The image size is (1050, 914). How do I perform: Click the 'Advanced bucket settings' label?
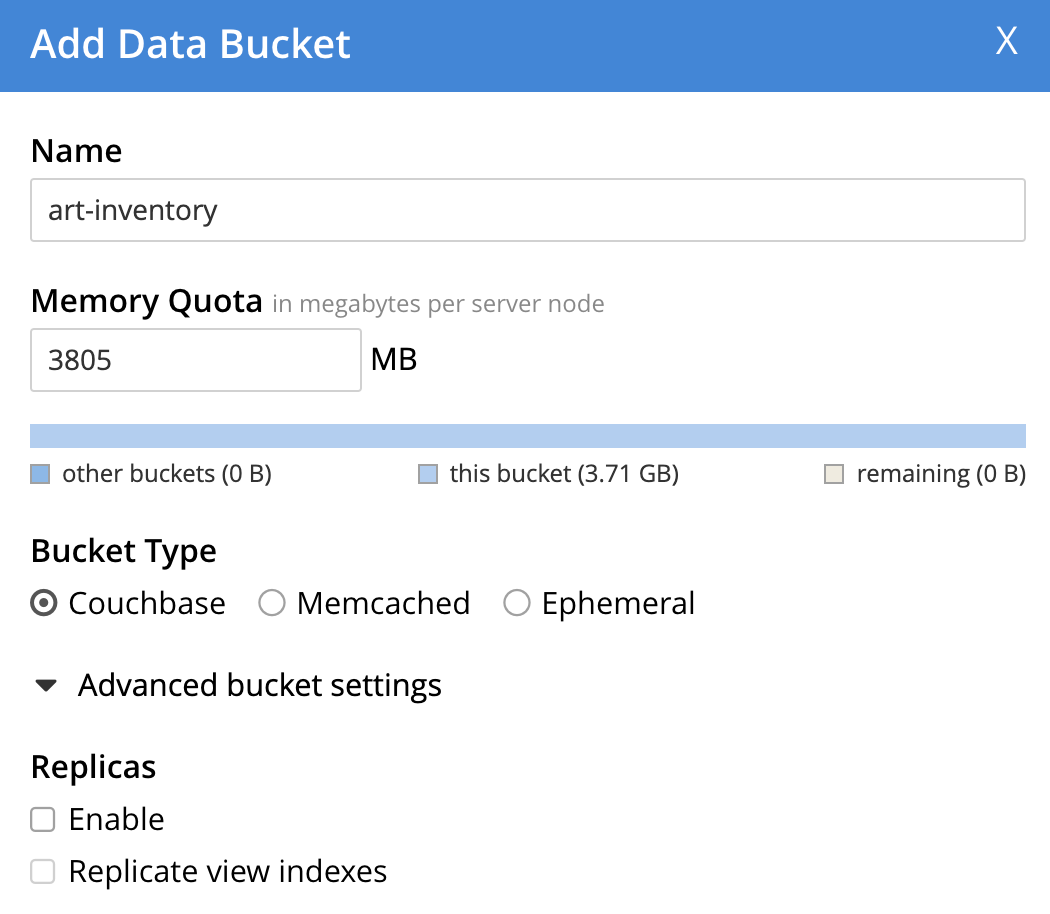pyautogui.click(x=259, y=686)
